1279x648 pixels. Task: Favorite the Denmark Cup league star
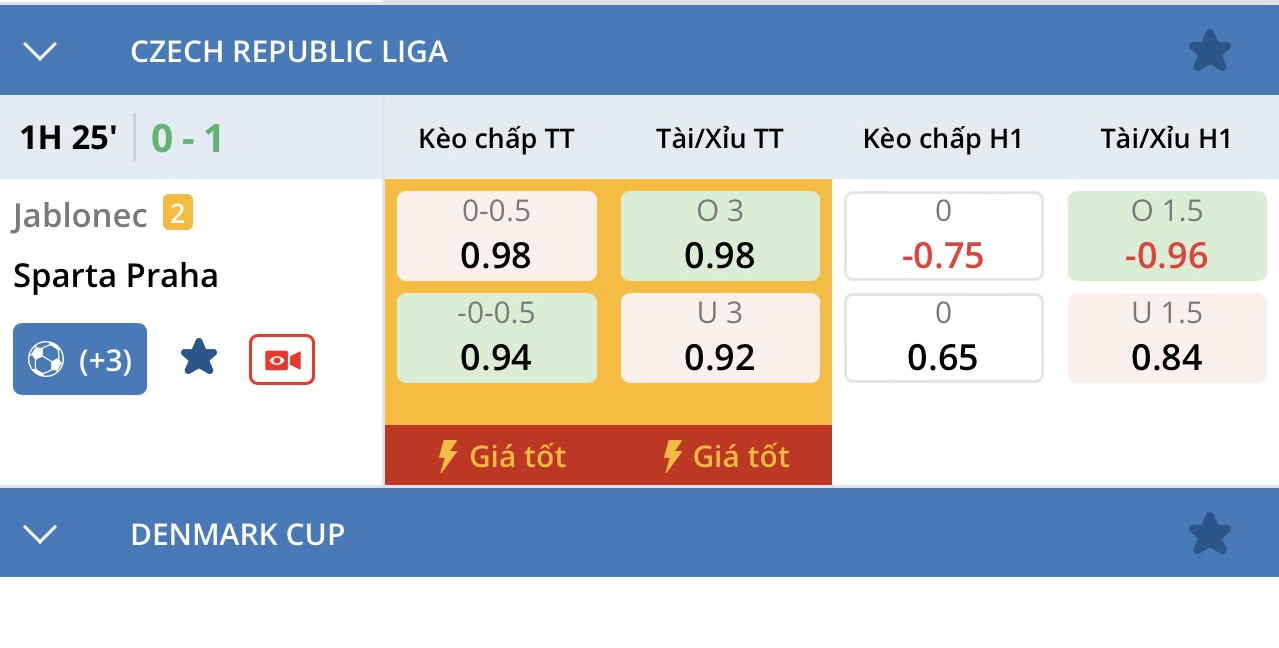pos(1209,534)
